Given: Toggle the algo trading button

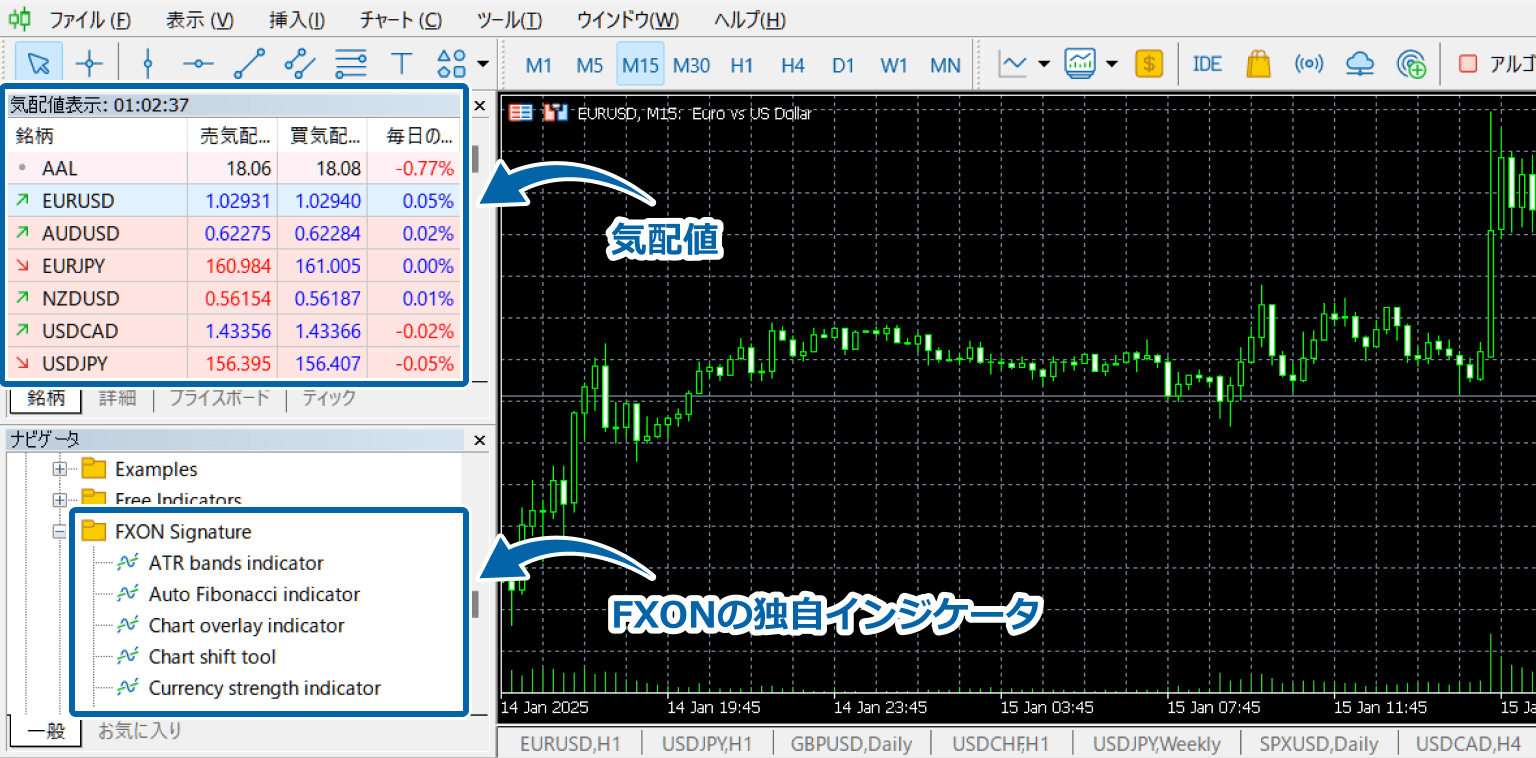Looking at the screenshot, I should coord(1495,64).
